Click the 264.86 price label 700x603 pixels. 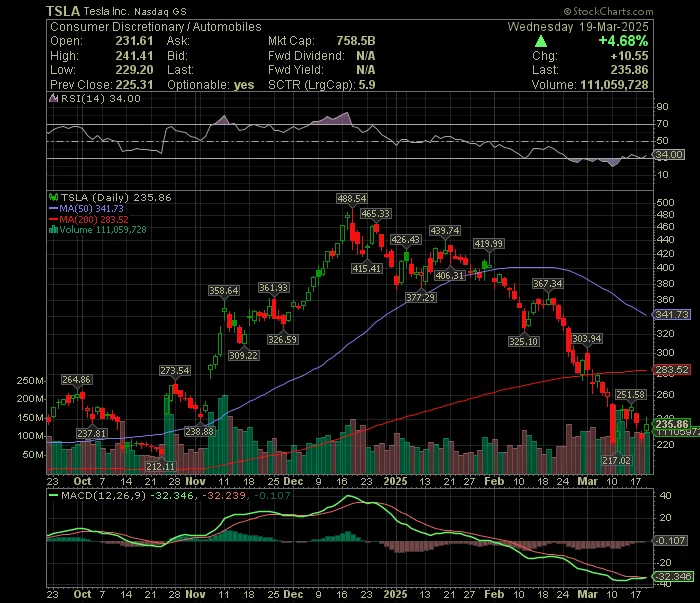tap(76, 380)
